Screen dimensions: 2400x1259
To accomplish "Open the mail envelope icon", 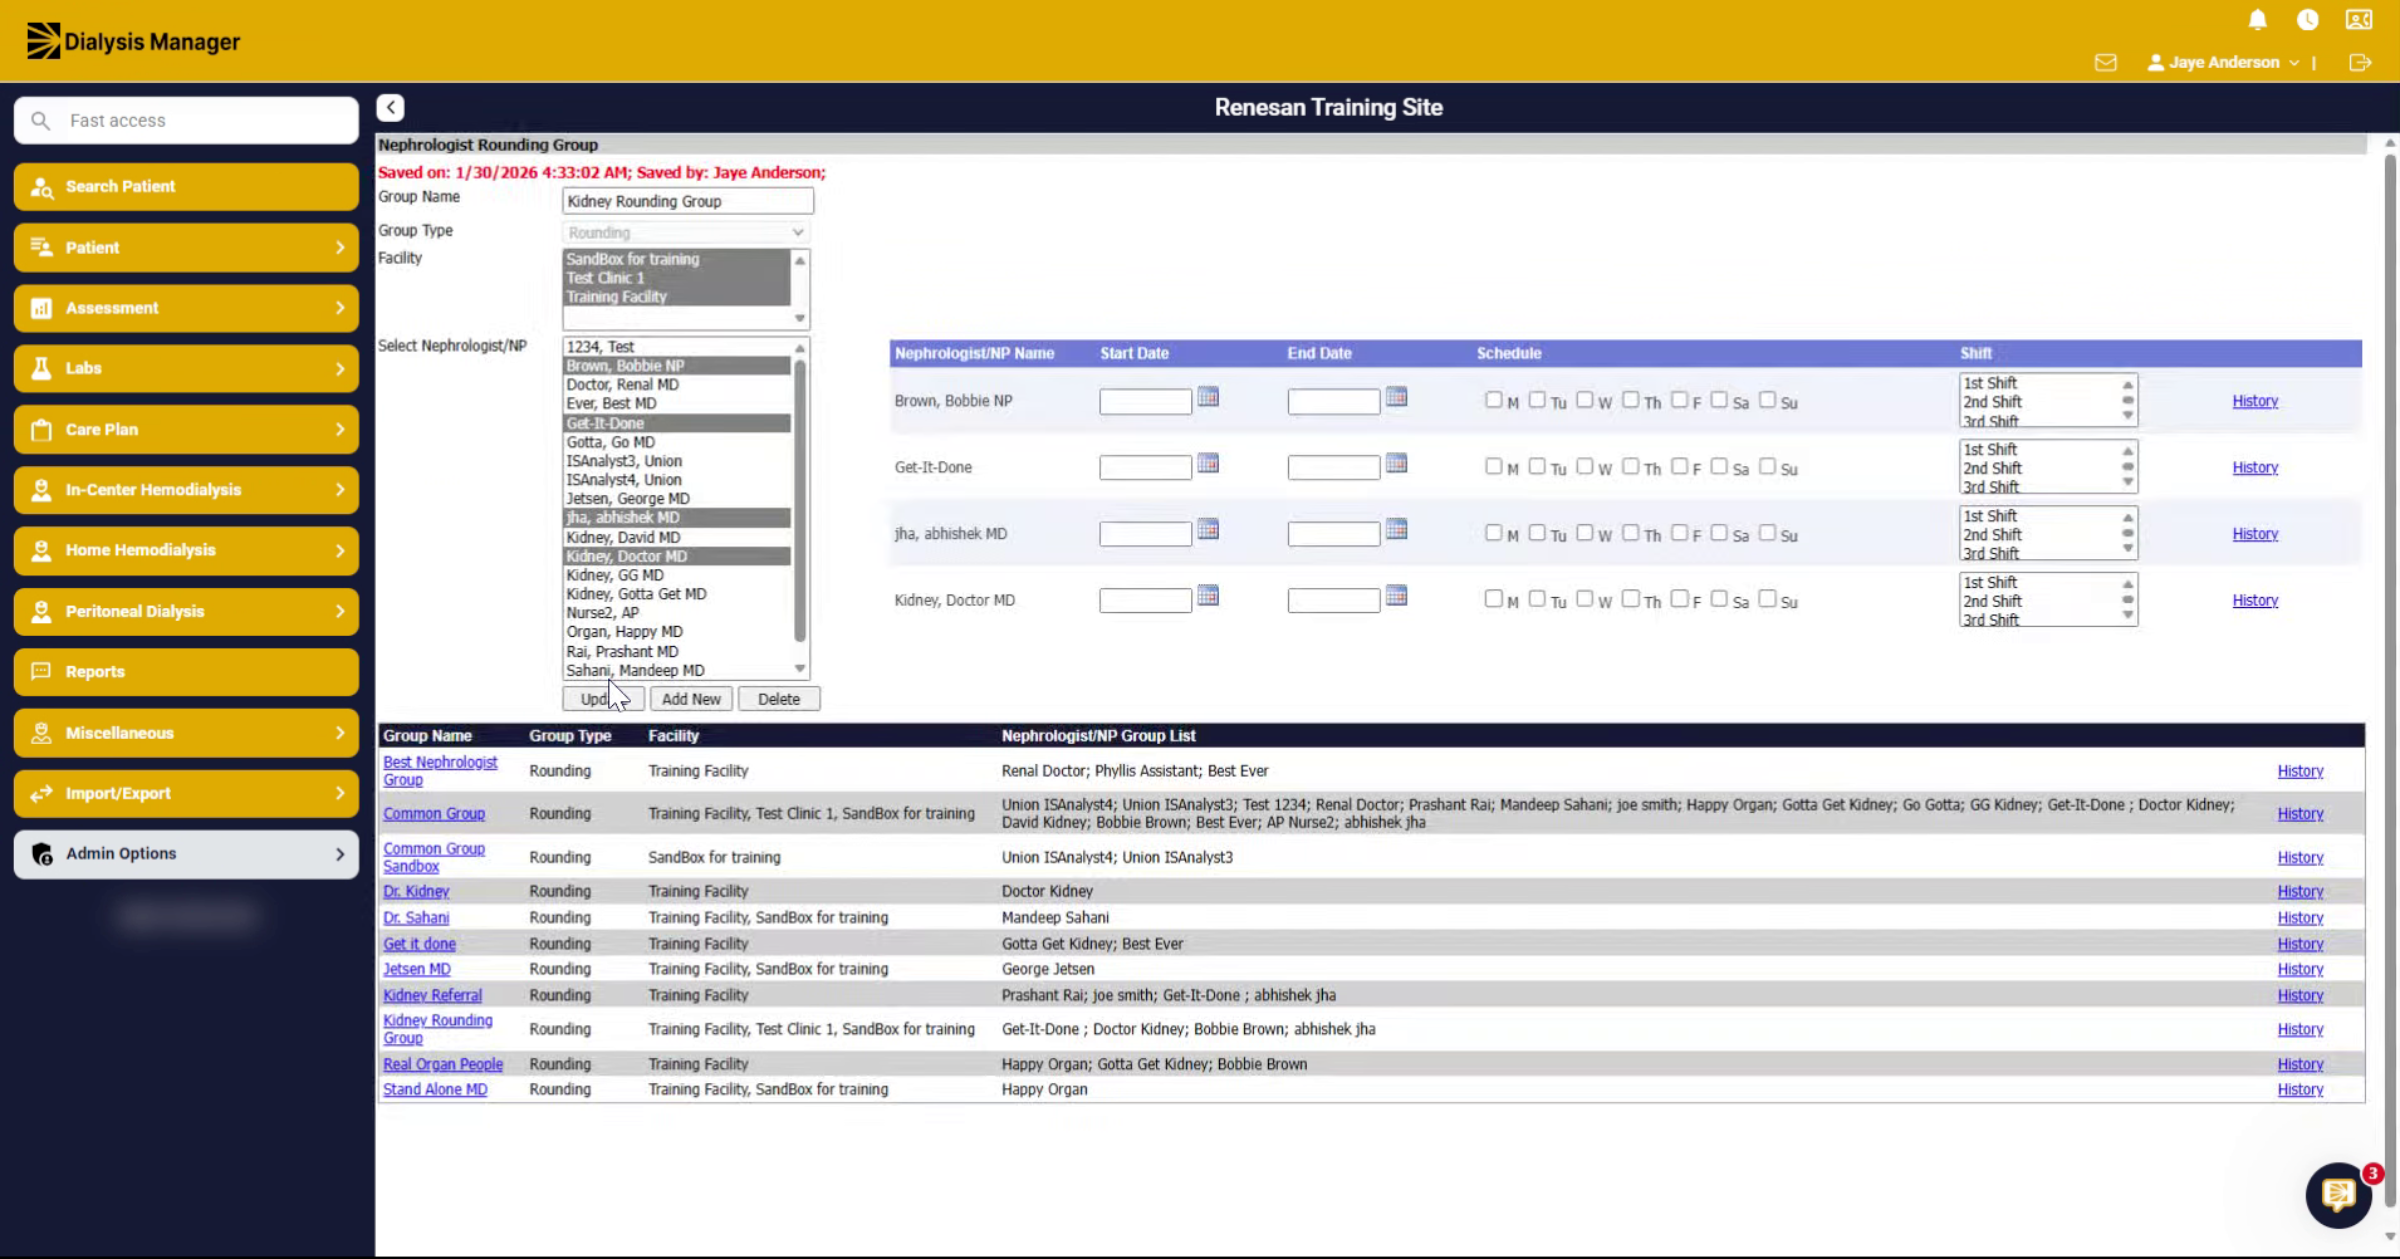I will pos(2105,63).
